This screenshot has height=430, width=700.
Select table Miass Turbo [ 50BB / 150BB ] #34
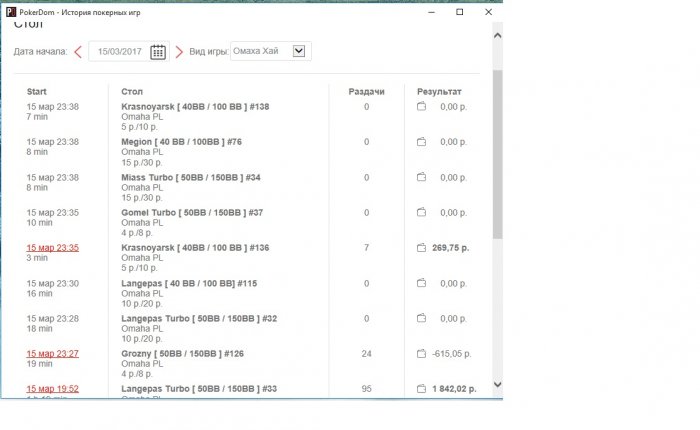[191, 177]
